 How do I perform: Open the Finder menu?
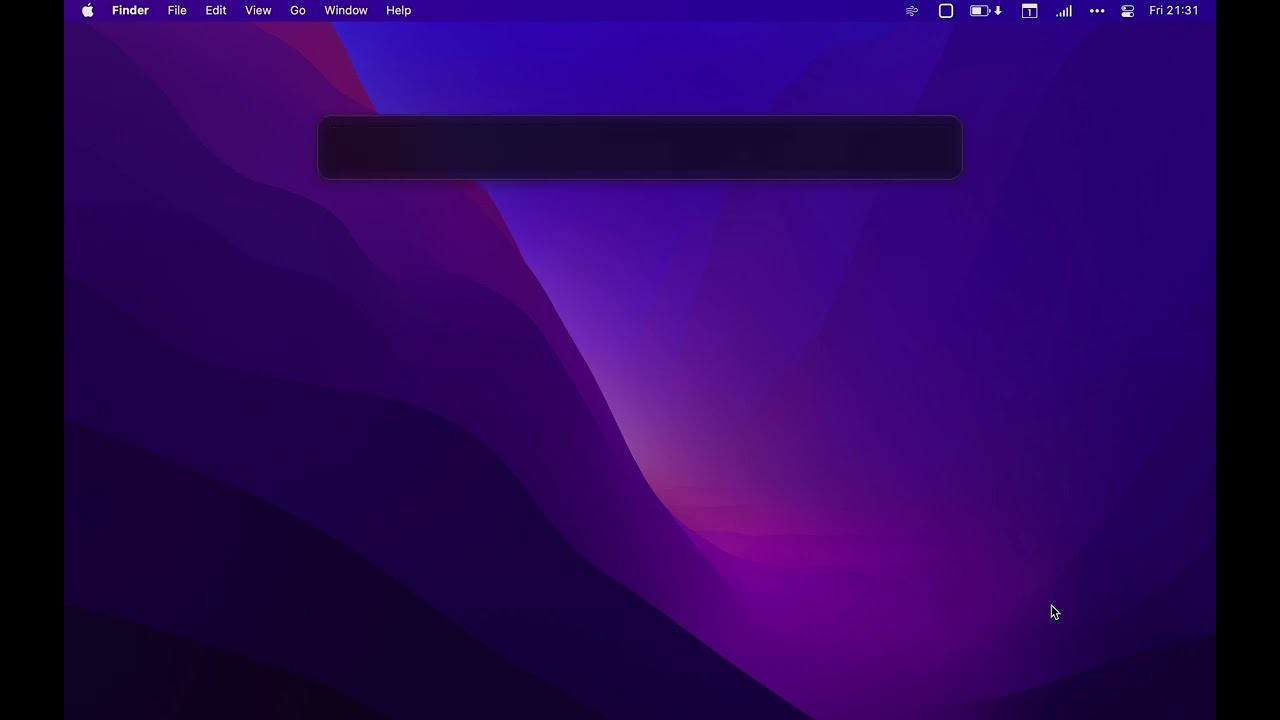(x=130, y=11)
